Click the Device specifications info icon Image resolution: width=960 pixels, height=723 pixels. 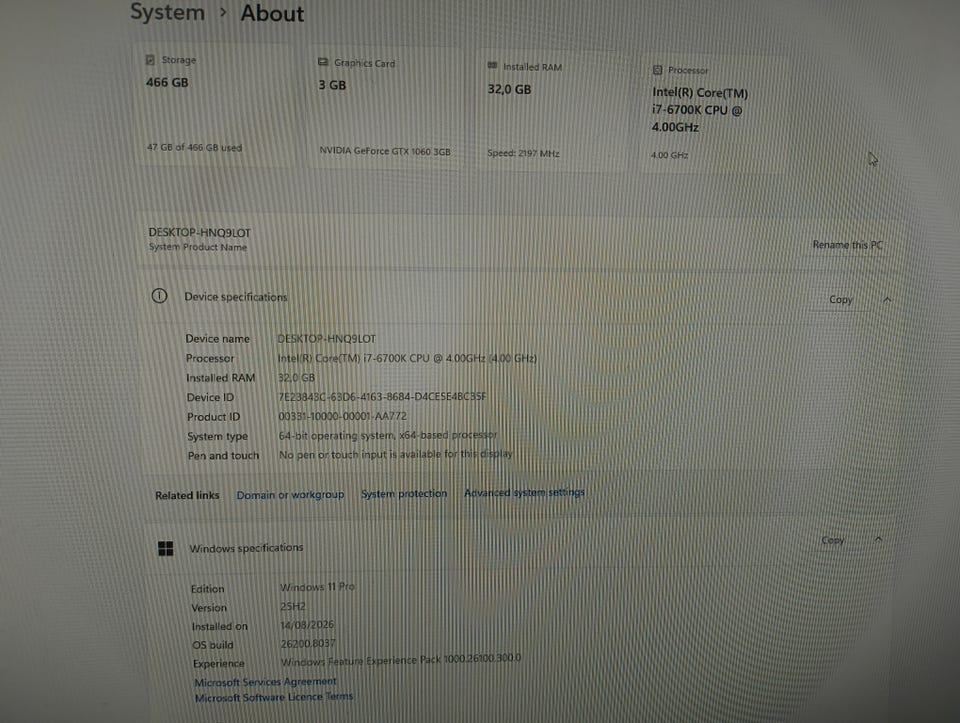pos(159,296)
